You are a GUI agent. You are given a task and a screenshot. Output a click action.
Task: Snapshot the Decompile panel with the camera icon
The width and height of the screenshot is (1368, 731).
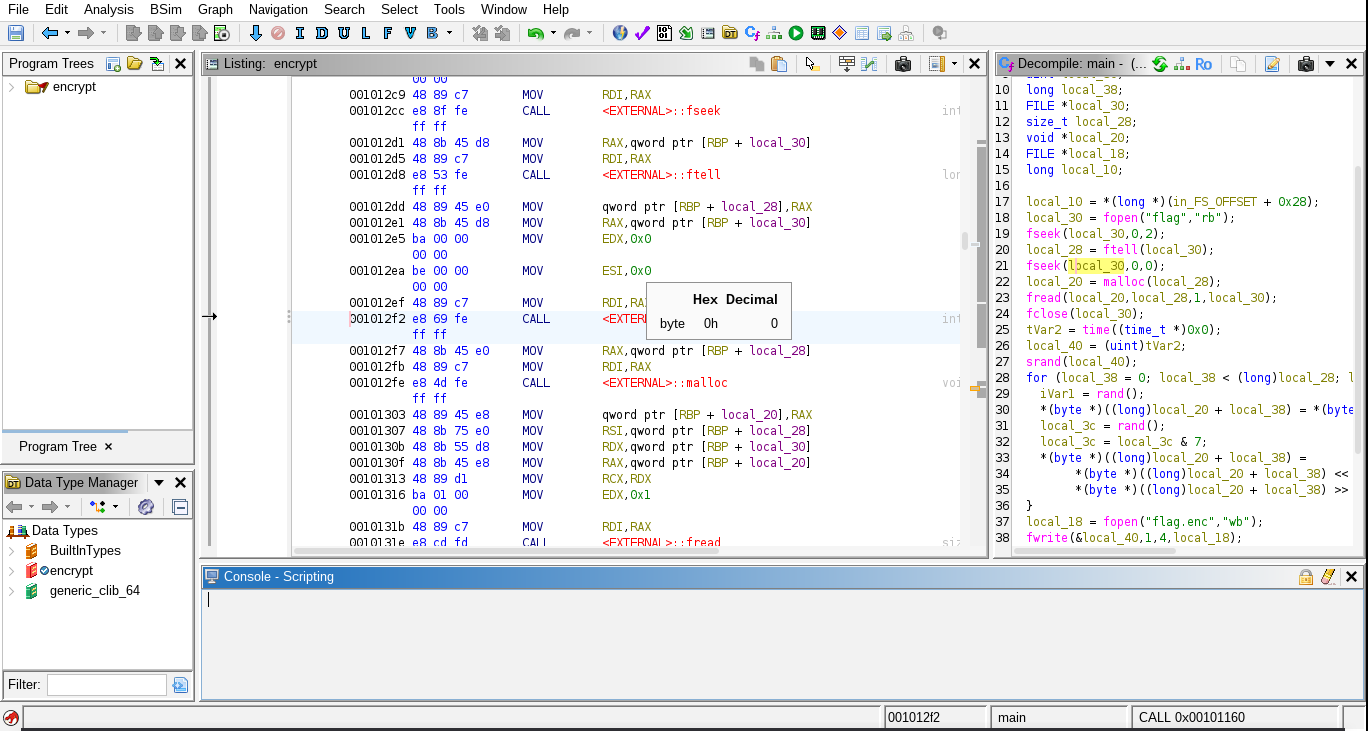(1306, 64)
